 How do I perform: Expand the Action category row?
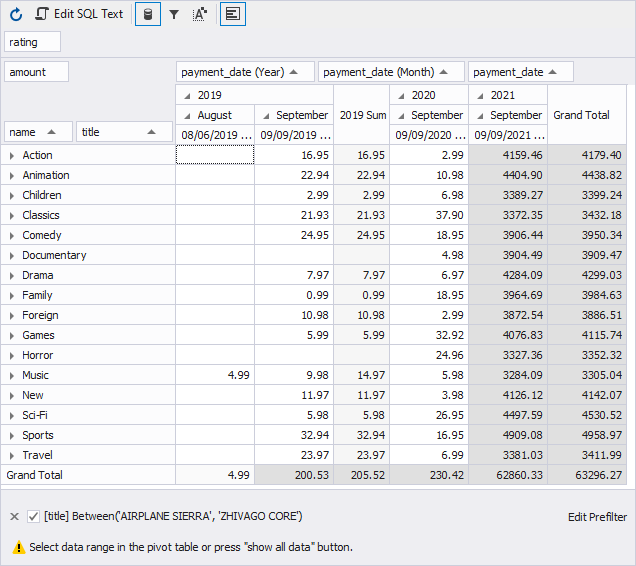(12, 155)
